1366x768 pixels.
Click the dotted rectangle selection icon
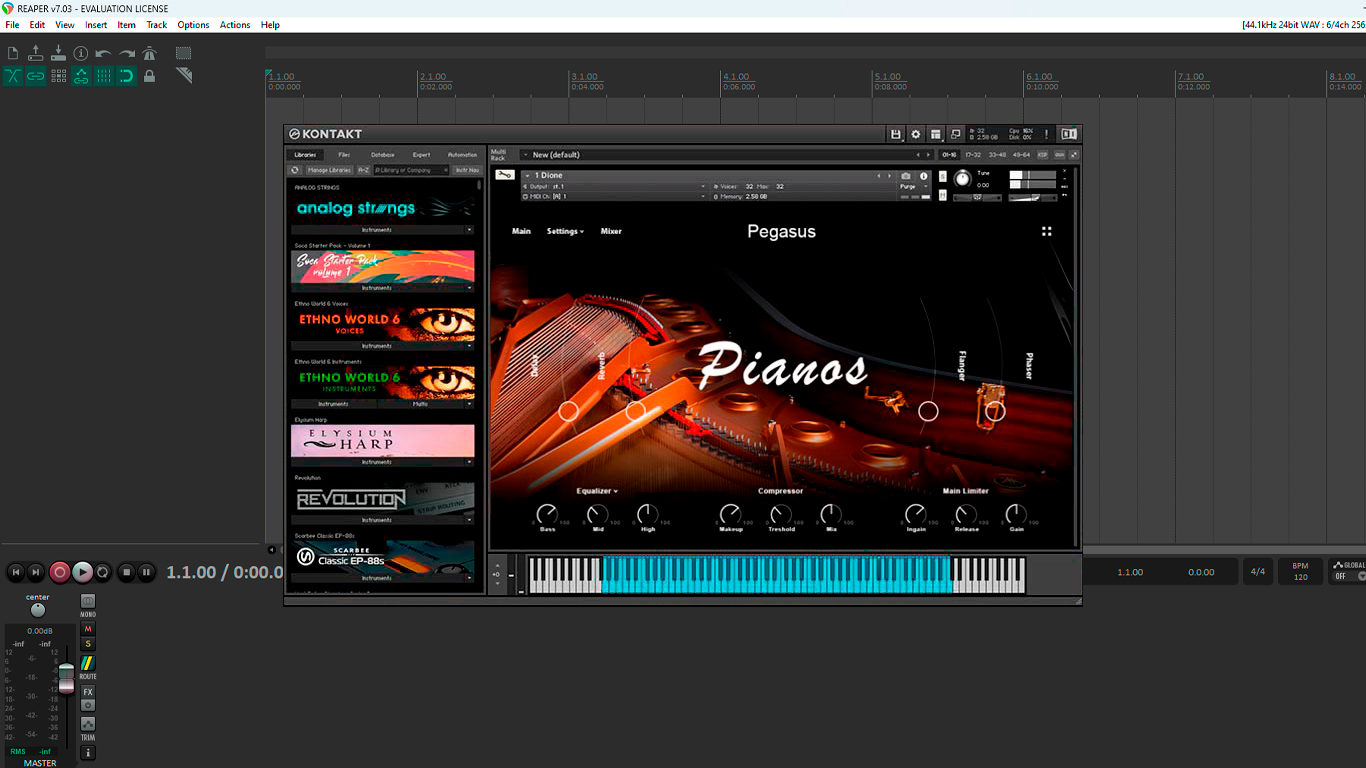tap(184, 53)
